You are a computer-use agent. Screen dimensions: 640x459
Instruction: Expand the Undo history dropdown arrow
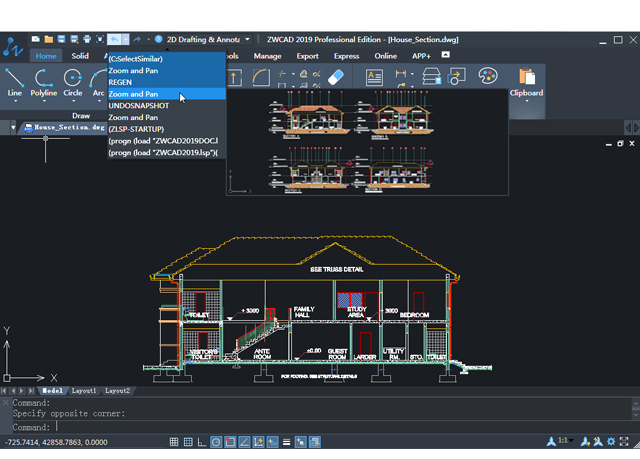tap(125, 39)
